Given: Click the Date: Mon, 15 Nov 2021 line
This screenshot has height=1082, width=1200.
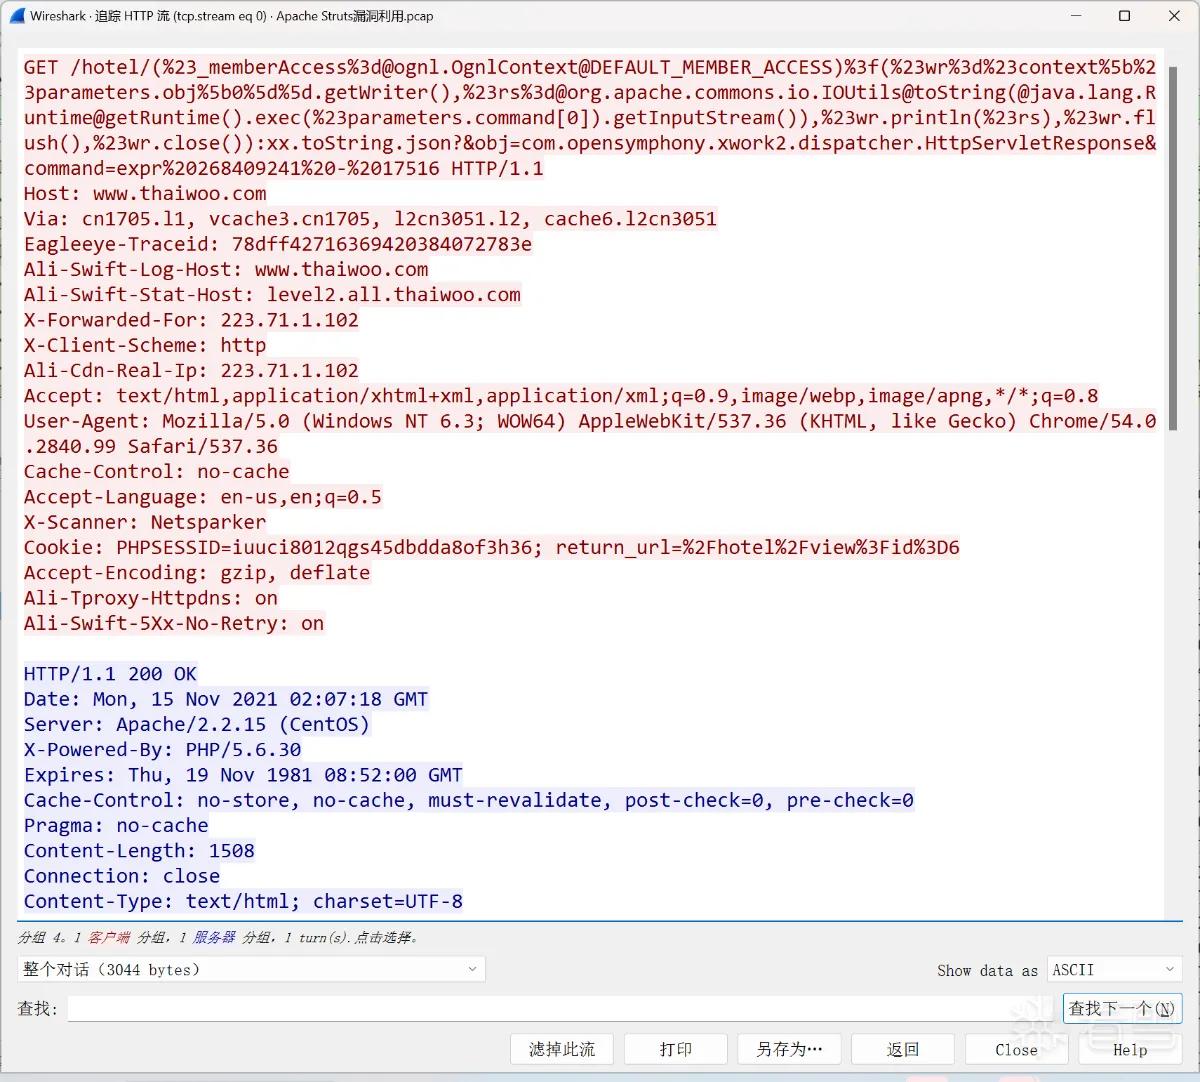Looking at the screenshot, I should 225,699.
